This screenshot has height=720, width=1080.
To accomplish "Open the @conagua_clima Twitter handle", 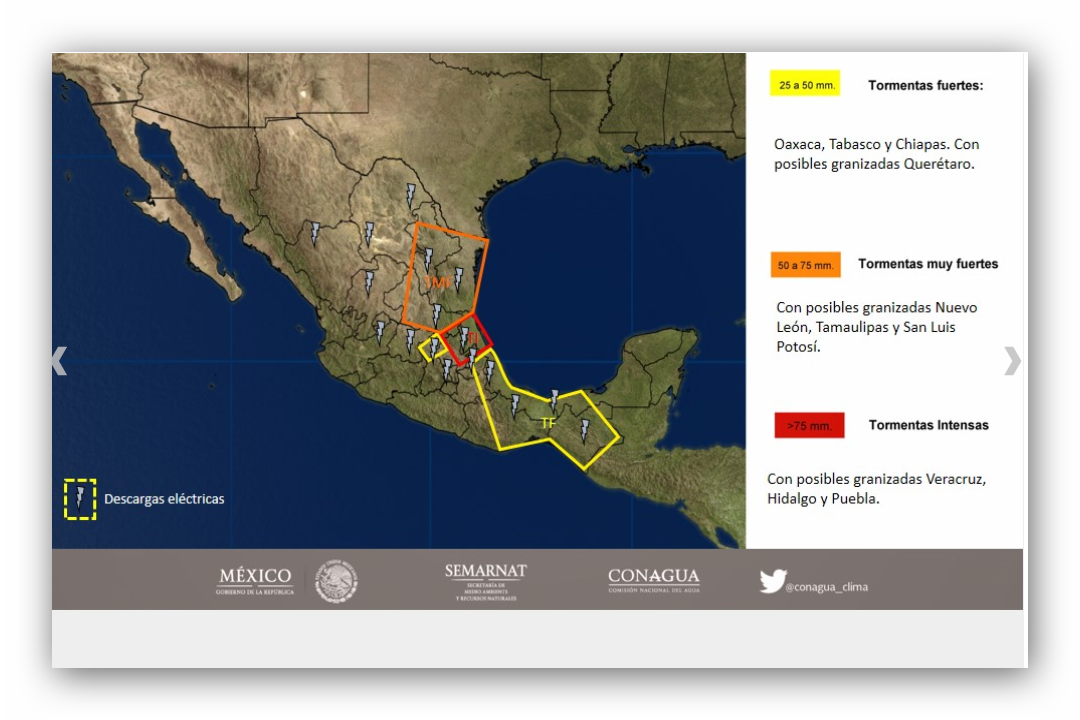I will (x=826, y=587).
